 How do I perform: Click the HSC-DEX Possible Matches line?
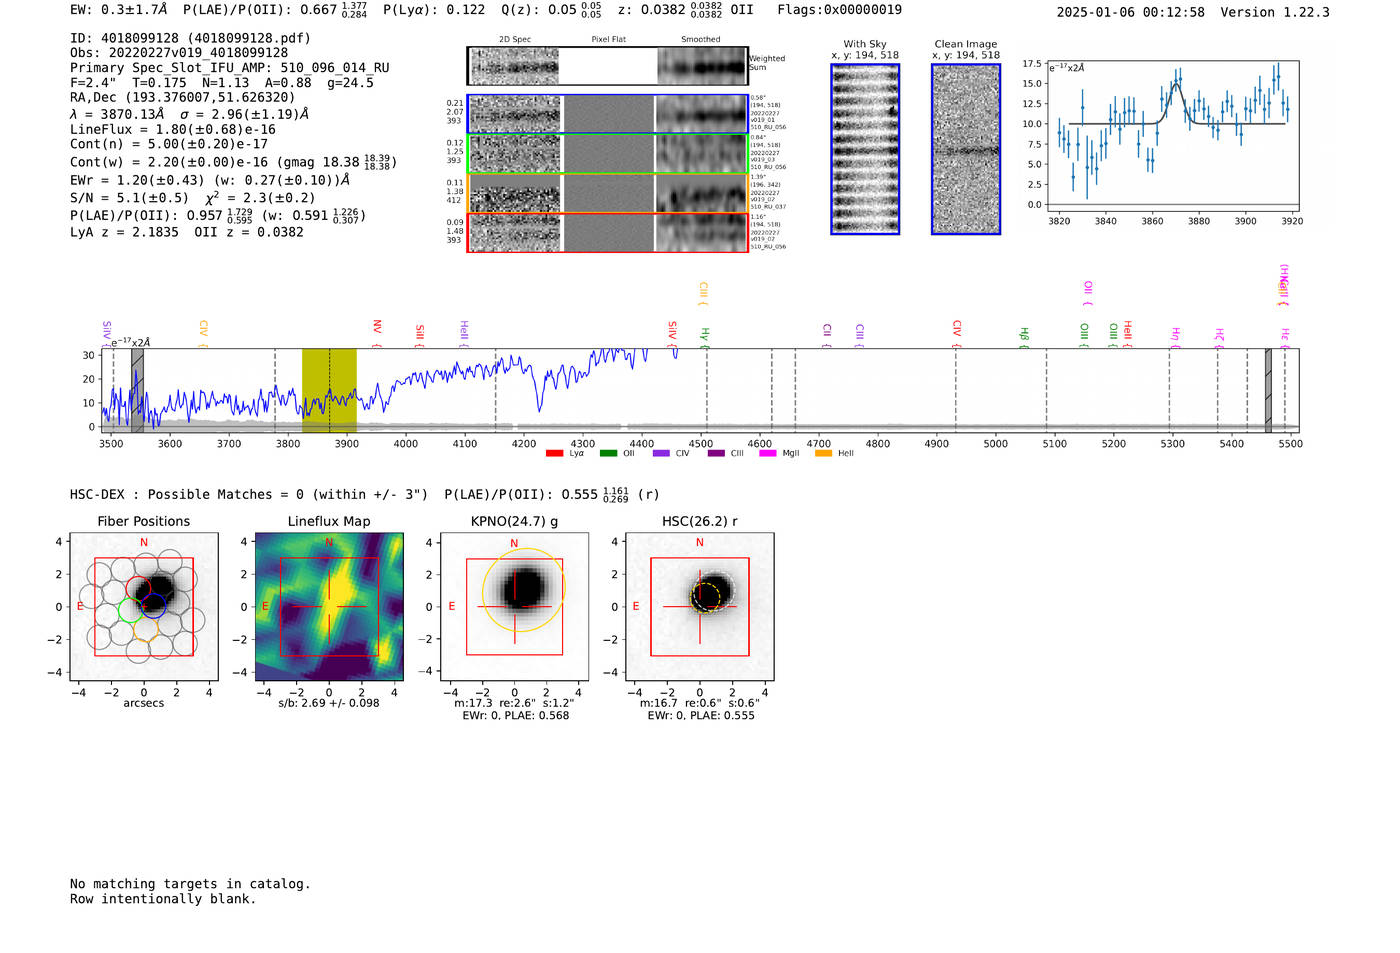point(364,494)
